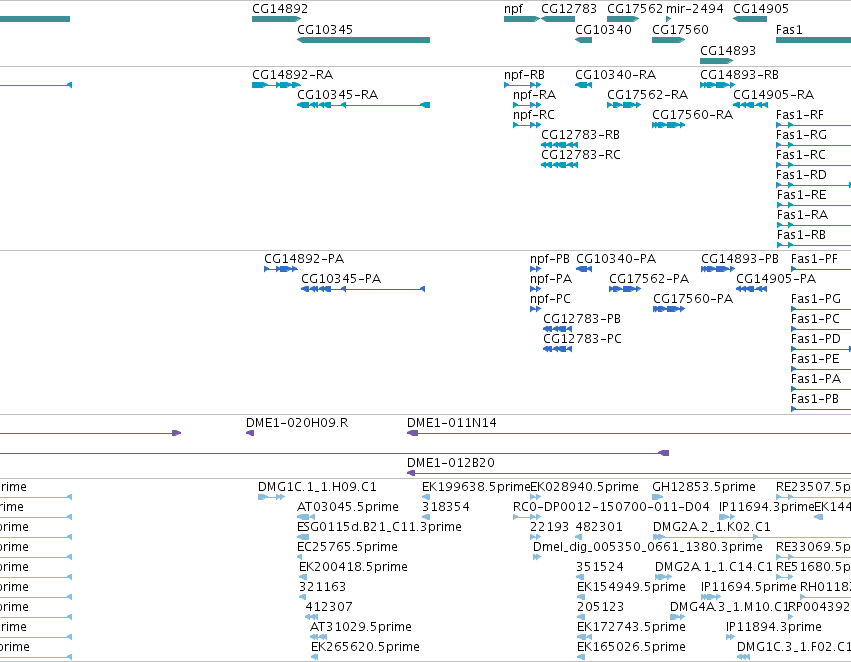851x662 pixels.
Task: Click BAC clone DME1-012B20
Action: pyautogui.click(x=628, y=473)
